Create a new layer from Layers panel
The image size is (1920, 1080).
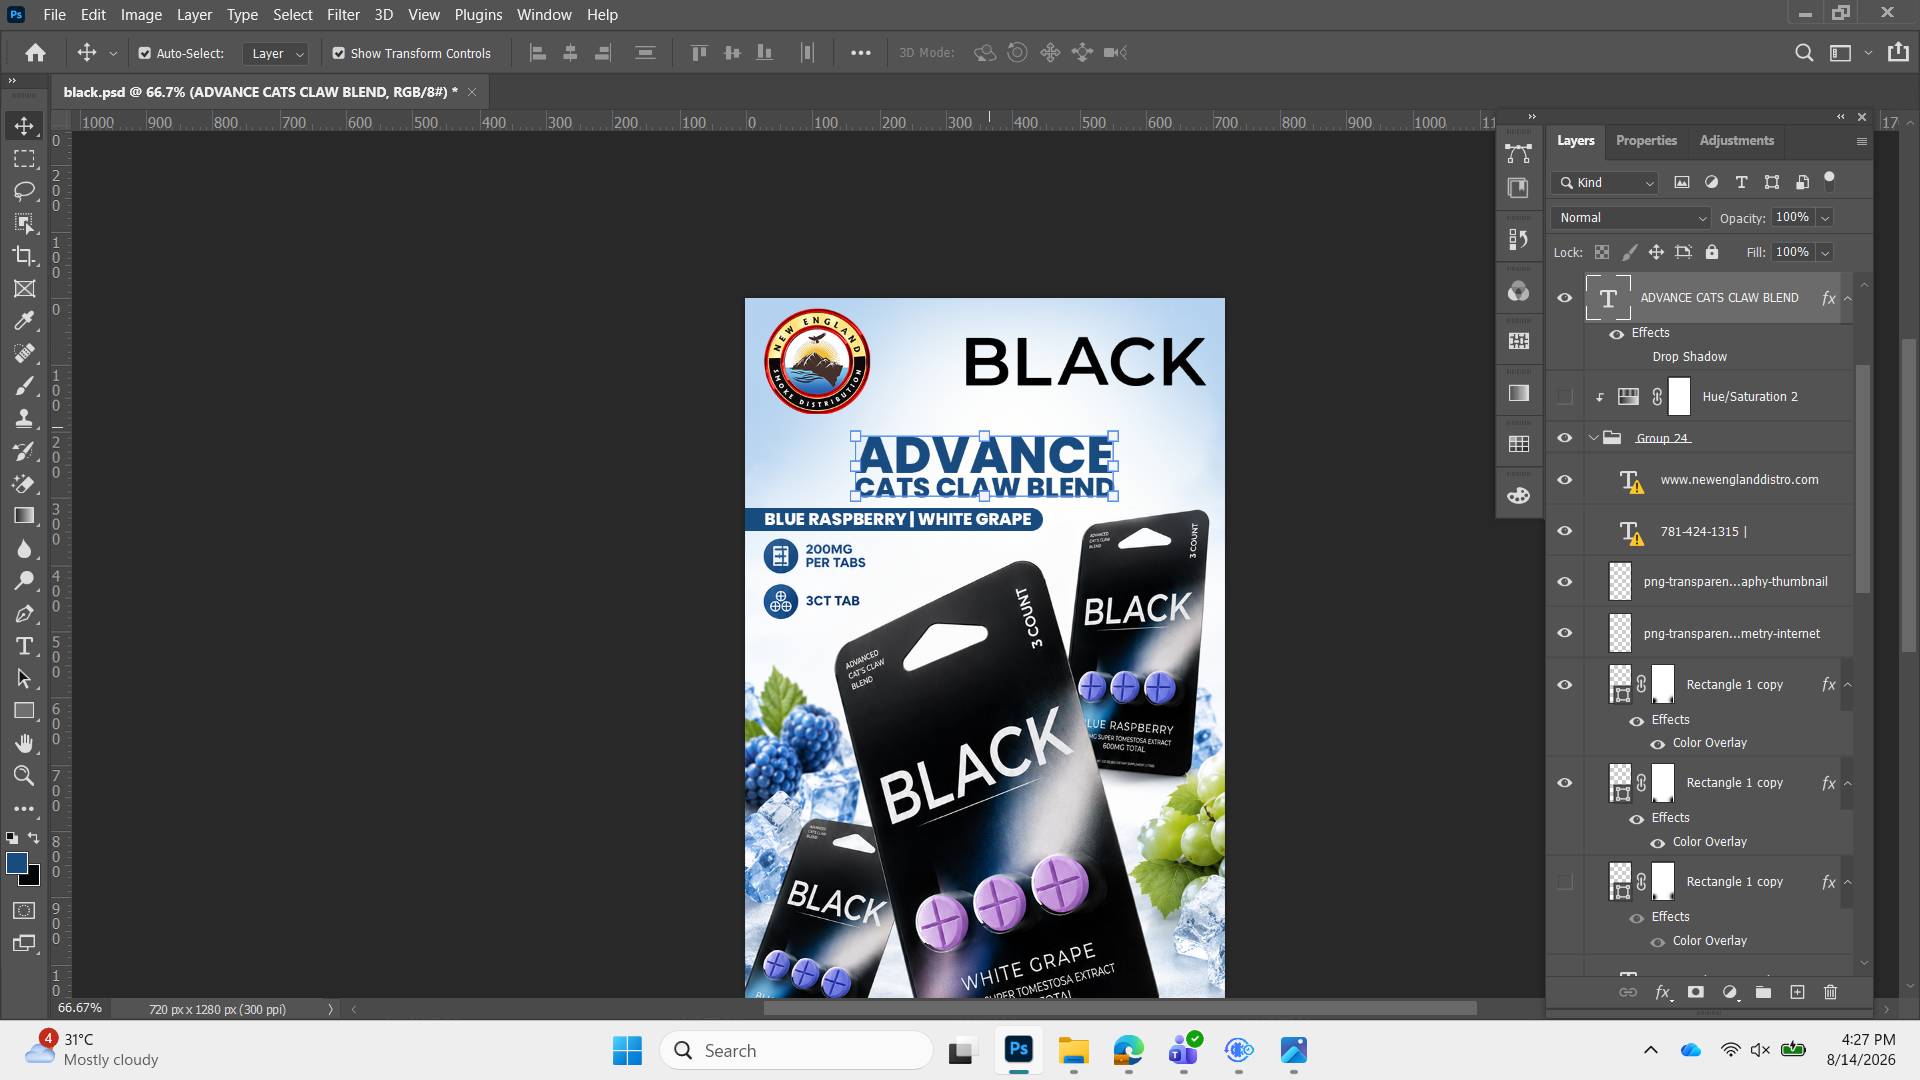click(1797, 992)
